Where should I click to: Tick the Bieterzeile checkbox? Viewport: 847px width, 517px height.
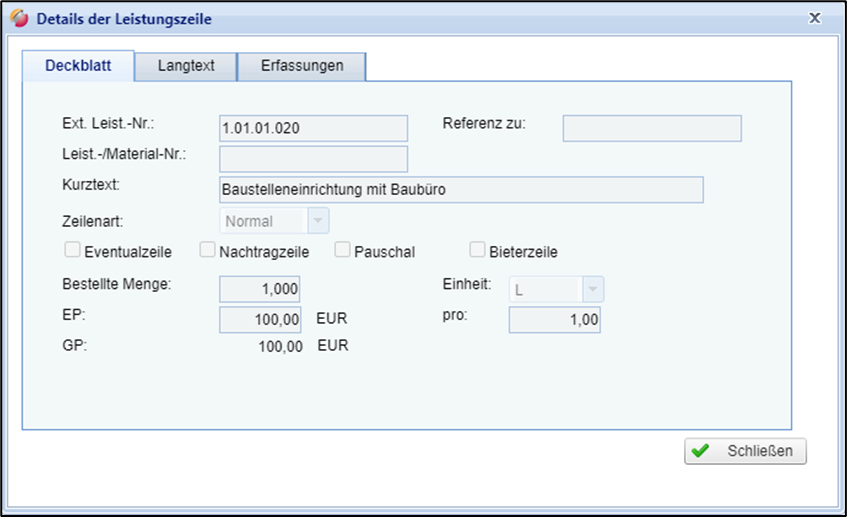point(477,250)
